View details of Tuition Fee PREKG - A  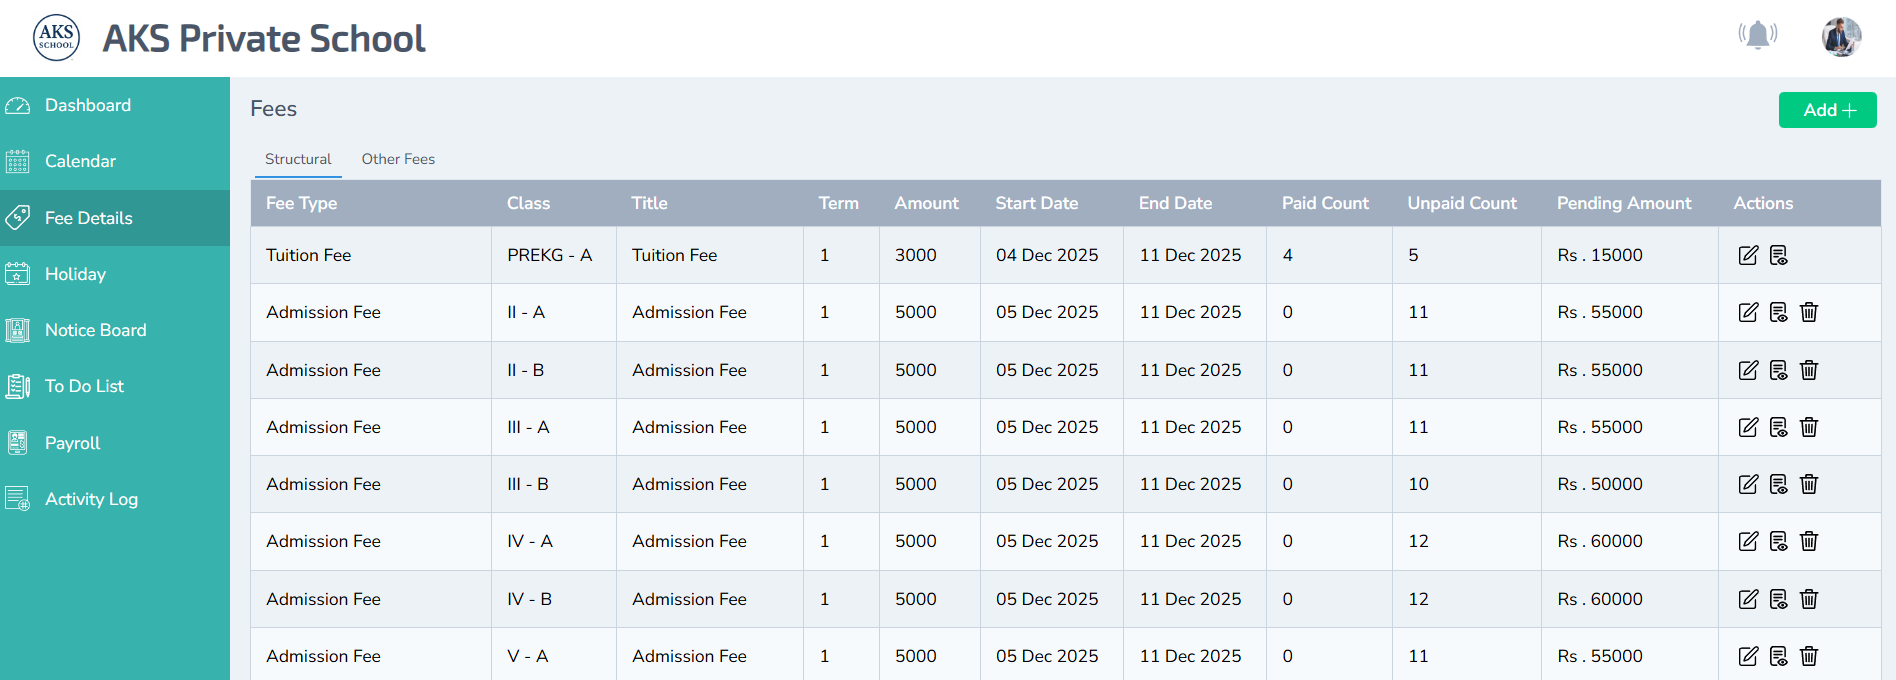1778,255
